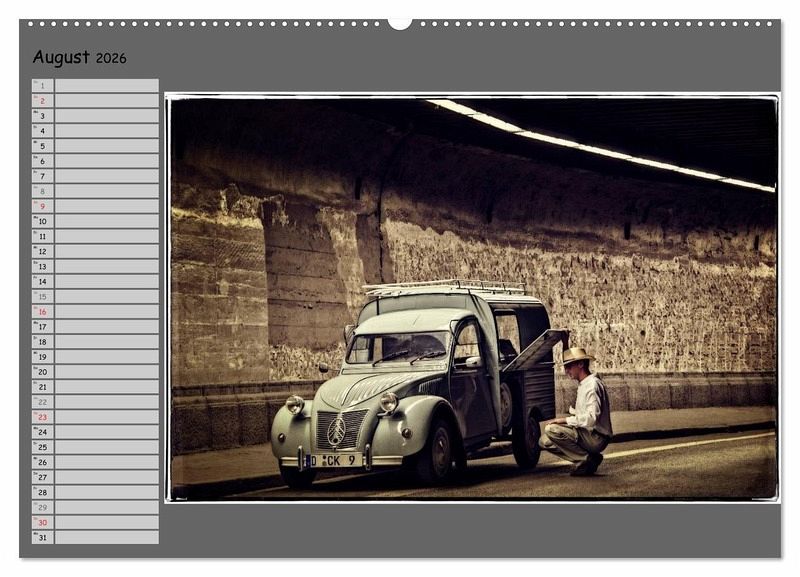Click the day 31 number cell
Screen dimensions: 800x577
click(x=43, y=537)
